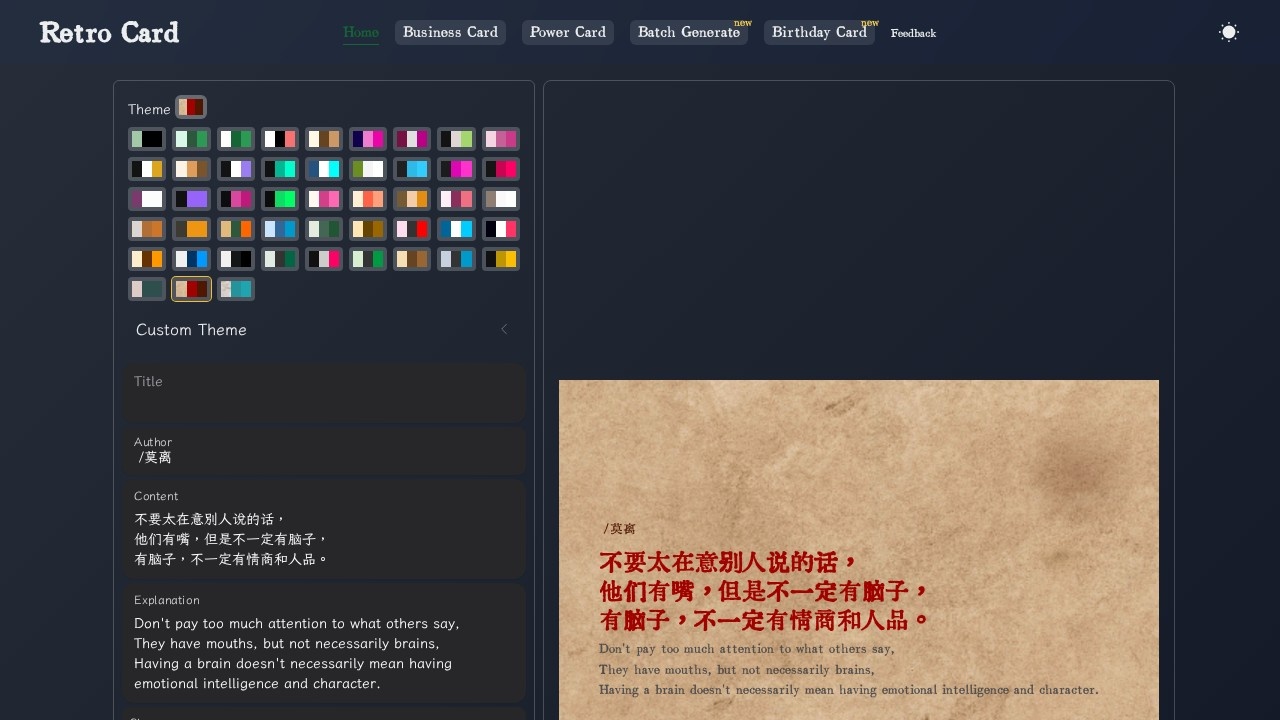Click the Author field containing /莫离

324,457
